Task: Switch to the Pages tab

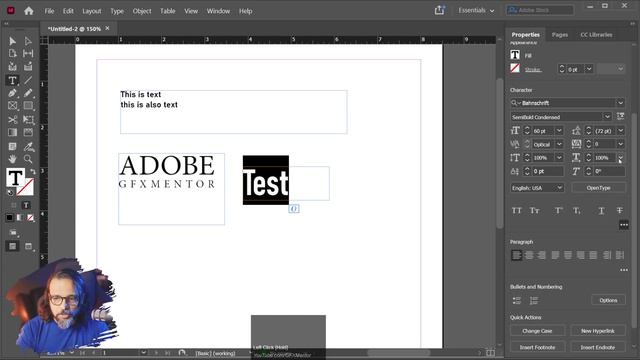Action: pyautogui.click(x=560, y=35)
